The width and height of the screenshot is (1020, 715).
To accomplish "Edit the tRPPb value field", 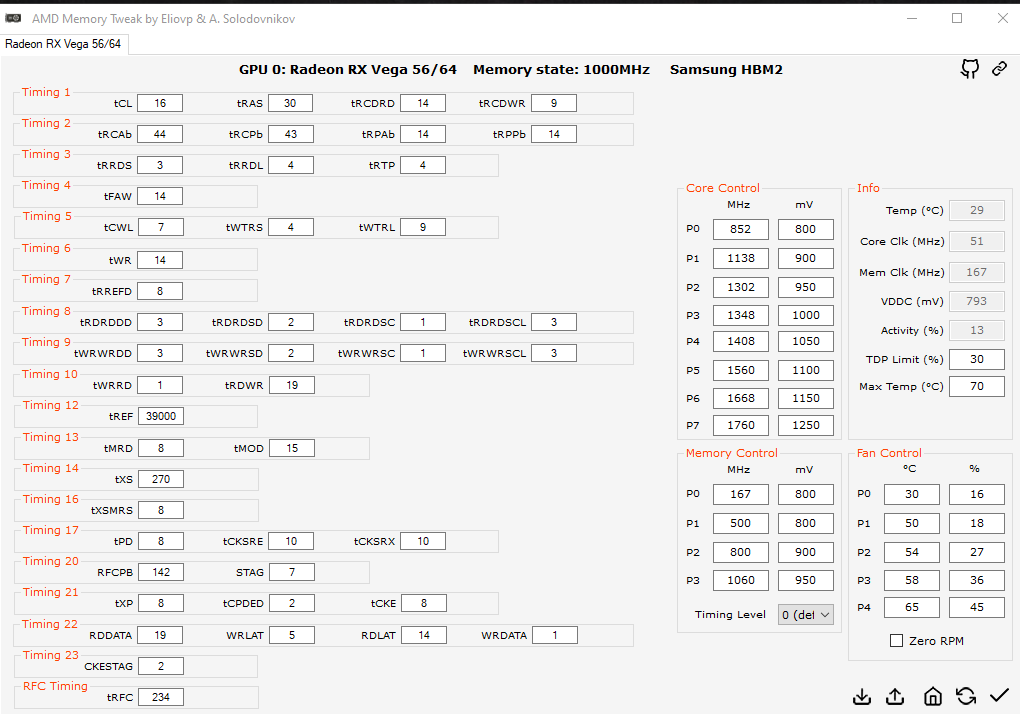I will pyautogui.click(x=554, y=134).
